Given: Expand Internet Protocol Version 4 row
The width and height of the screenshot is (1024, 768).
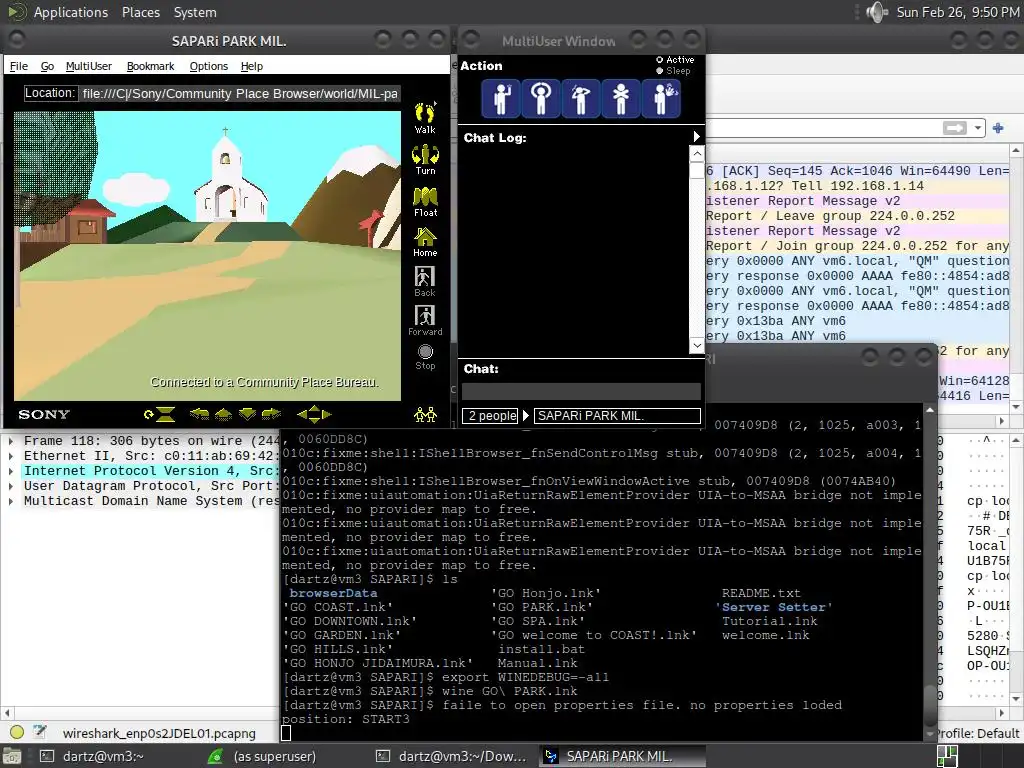Looking at the screenshot, I should (10, 471).
